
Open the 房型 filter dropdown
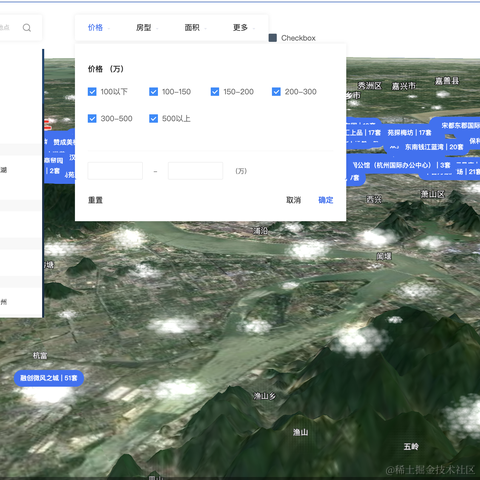point(147,28)
